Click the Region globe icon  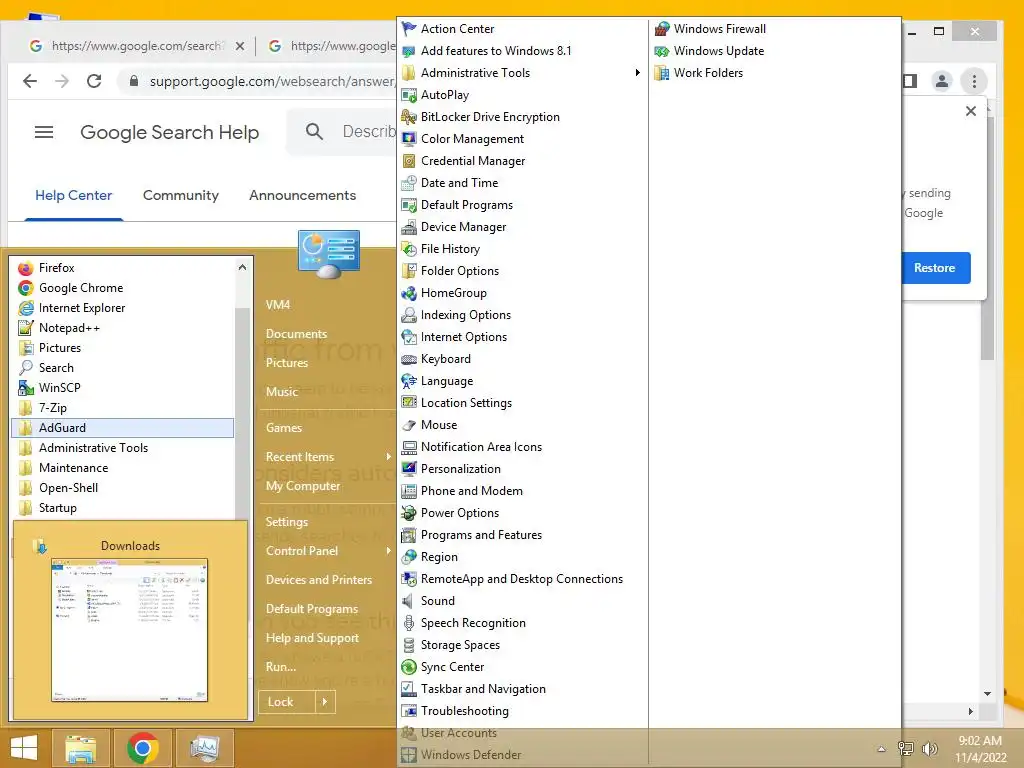[x=409, y=556]
